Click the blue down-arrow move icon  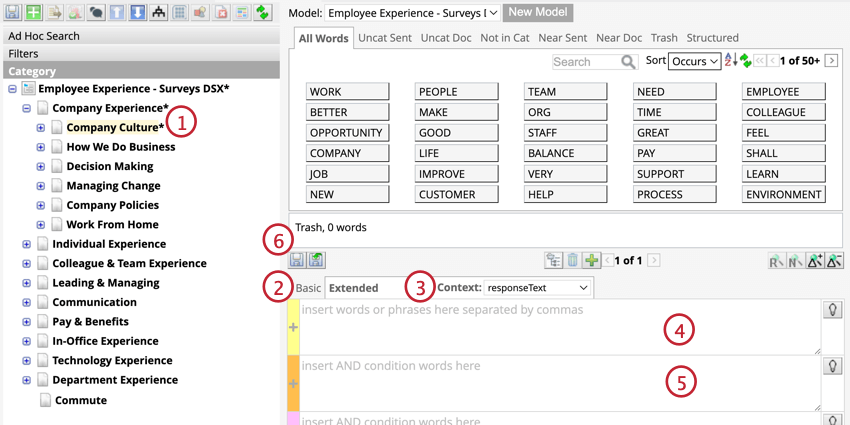(x=137, y=13)
